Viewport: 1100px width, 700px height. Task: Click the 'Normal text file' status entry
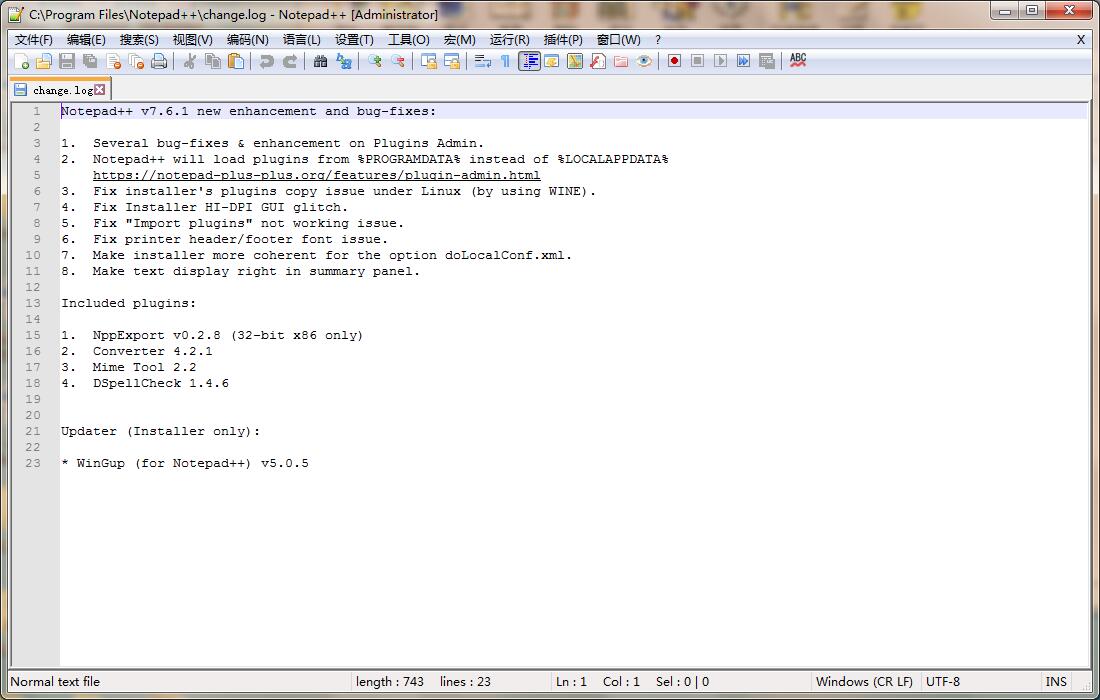[x=55, y=682]
